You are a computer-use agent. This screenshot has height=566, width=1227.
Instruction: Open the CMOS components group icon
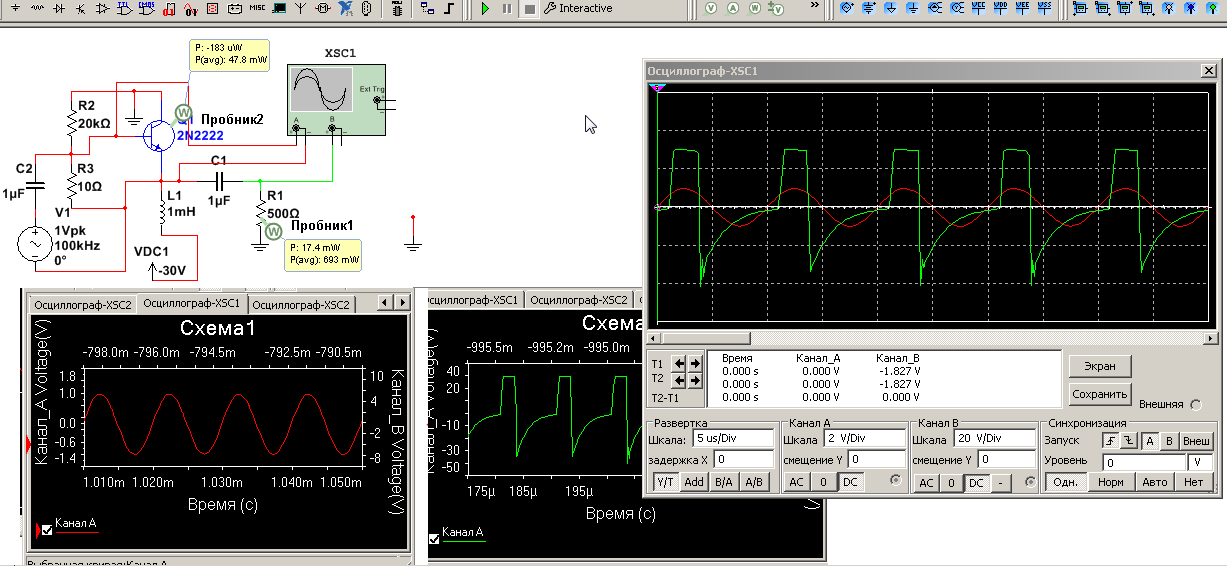[x=145, y=8]
